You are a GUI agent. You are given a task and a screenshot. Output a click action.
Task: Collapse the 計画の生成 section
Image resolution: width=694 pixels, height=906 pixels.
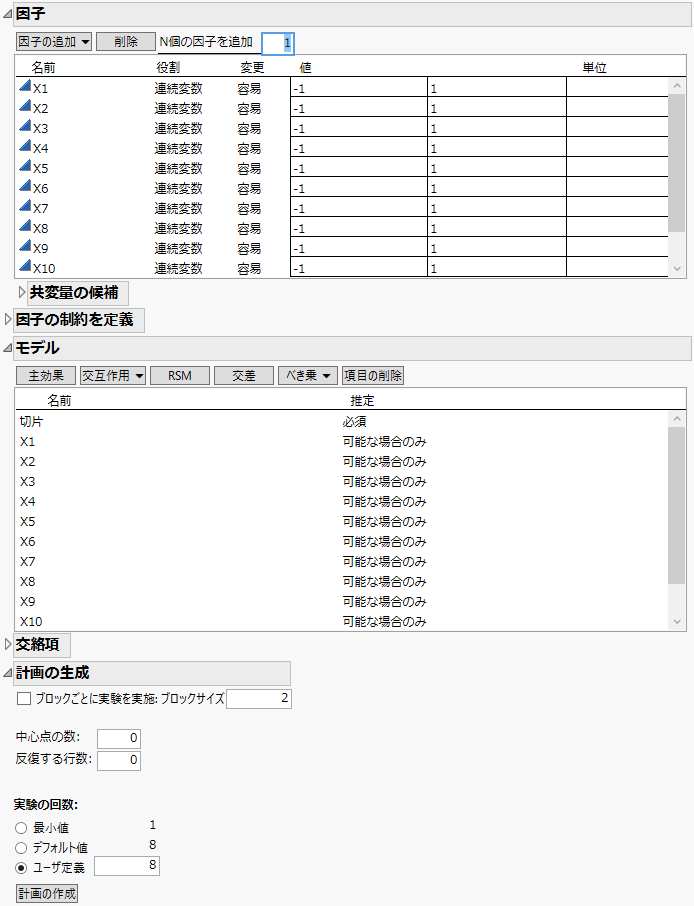(8, 673)
